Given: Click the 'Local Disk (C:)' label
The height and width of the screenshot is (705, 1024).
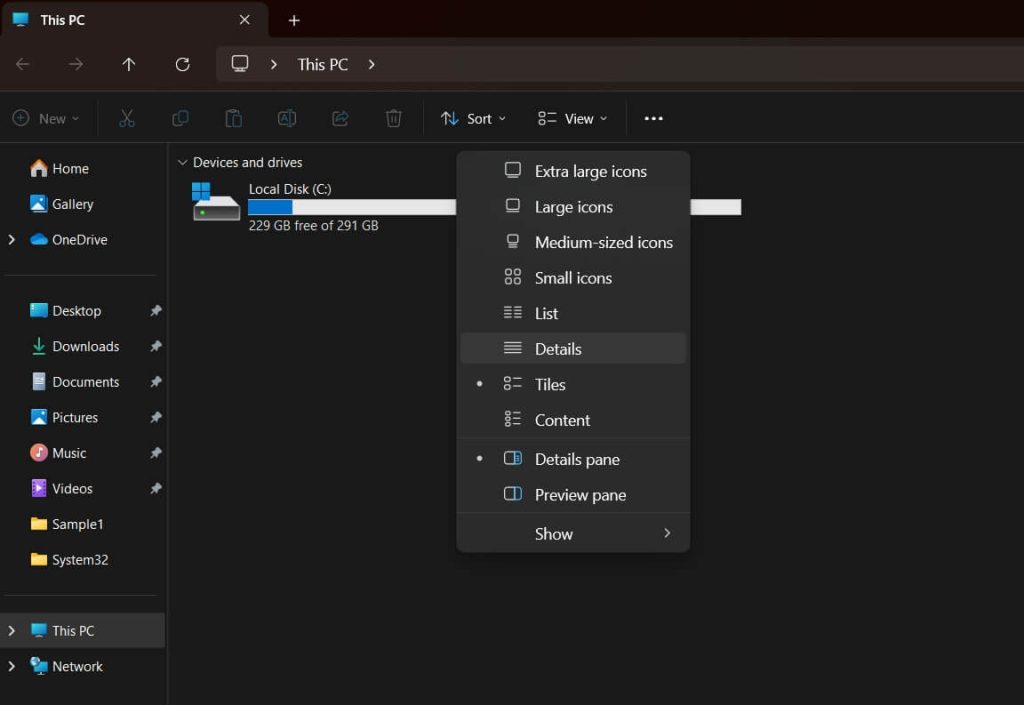Looking at the screenshot, I should point(290,189).
